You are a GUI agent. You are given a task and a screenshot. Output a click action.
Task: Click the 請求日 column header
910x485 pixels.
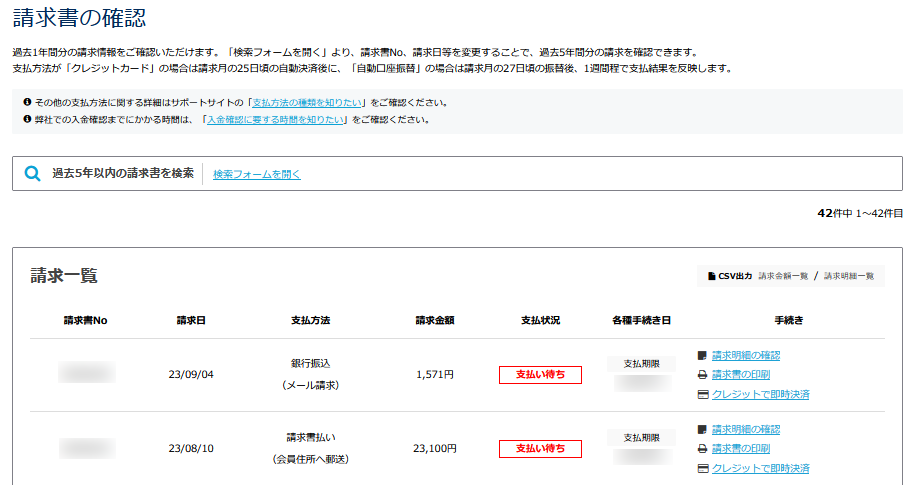[x=192, y=321]
